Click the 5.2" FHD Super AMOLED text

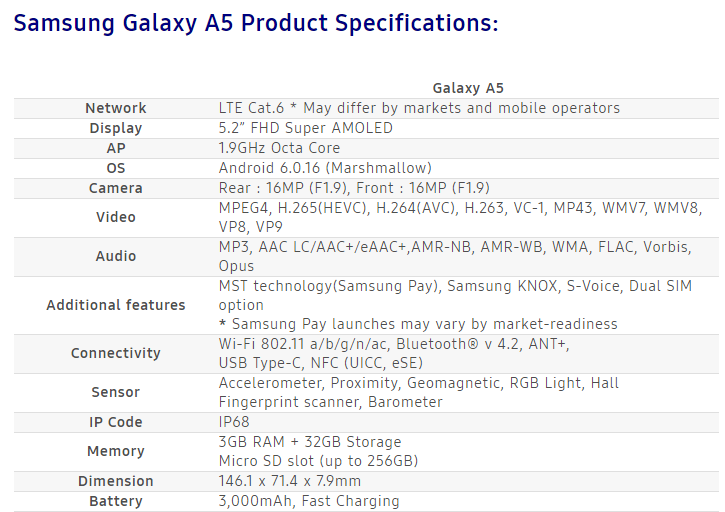tap(305, 128)
